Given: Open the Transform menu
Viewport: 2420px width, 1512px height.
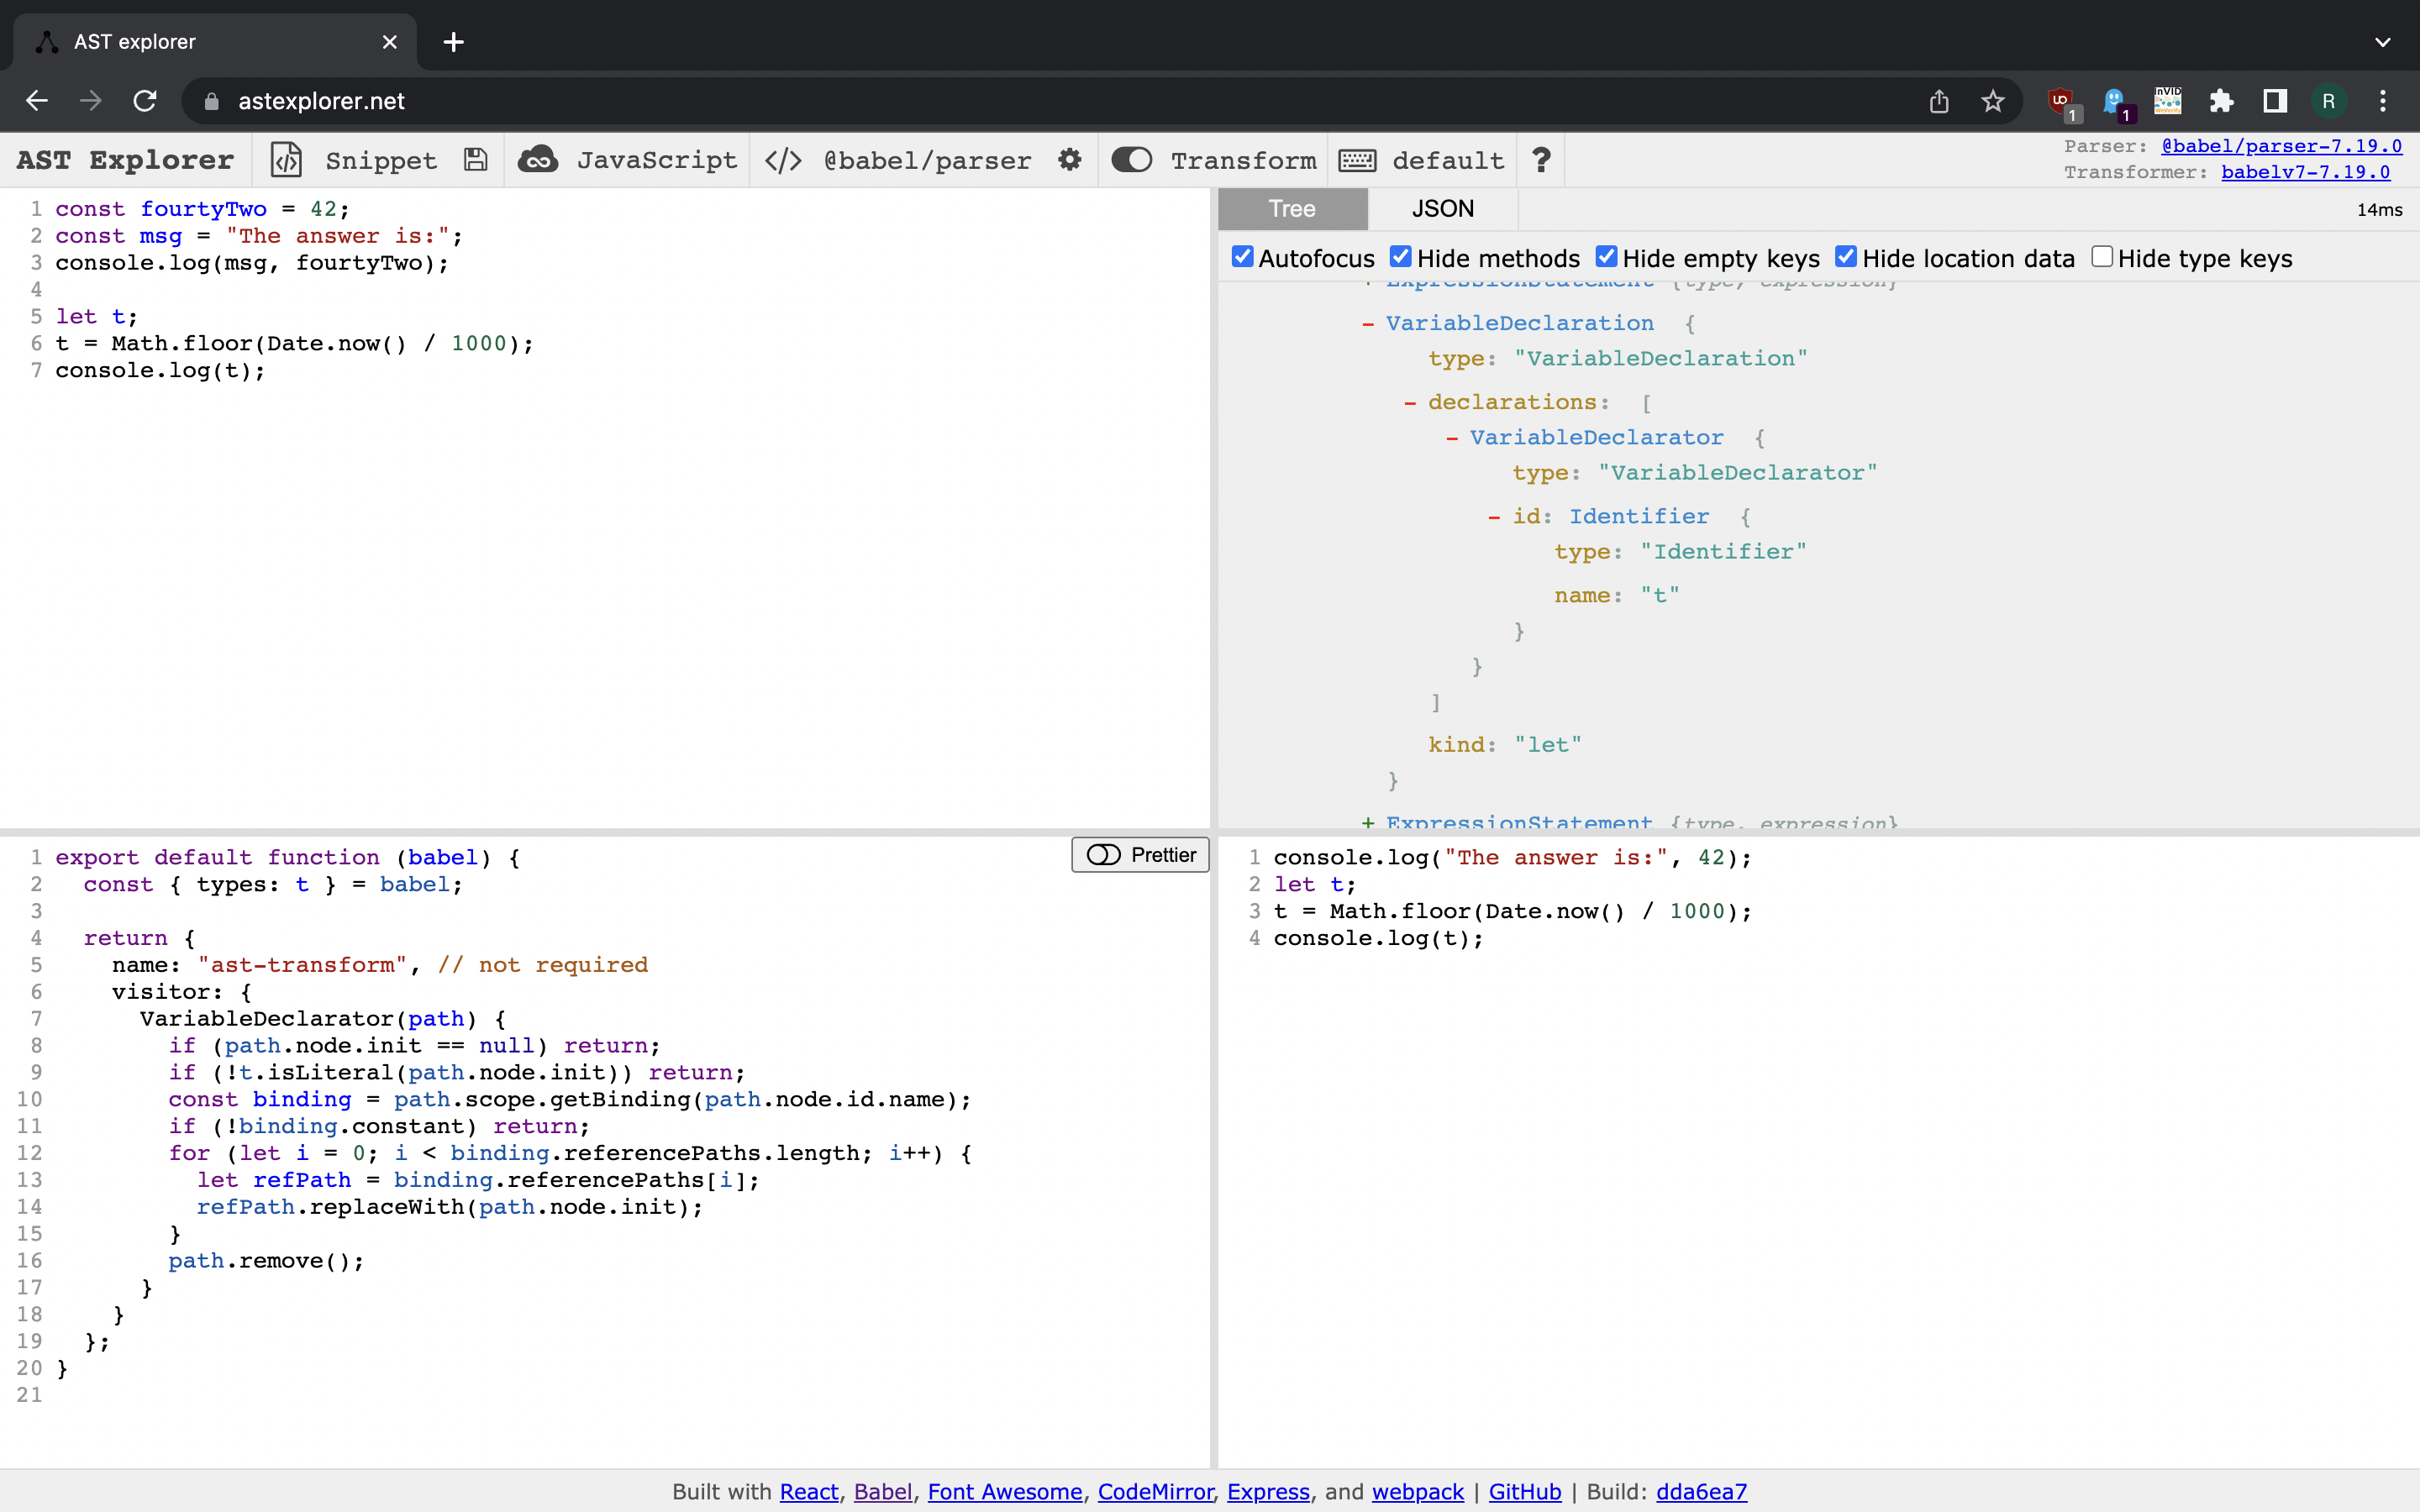Looking at the screenshot, I should [1243, 160].
